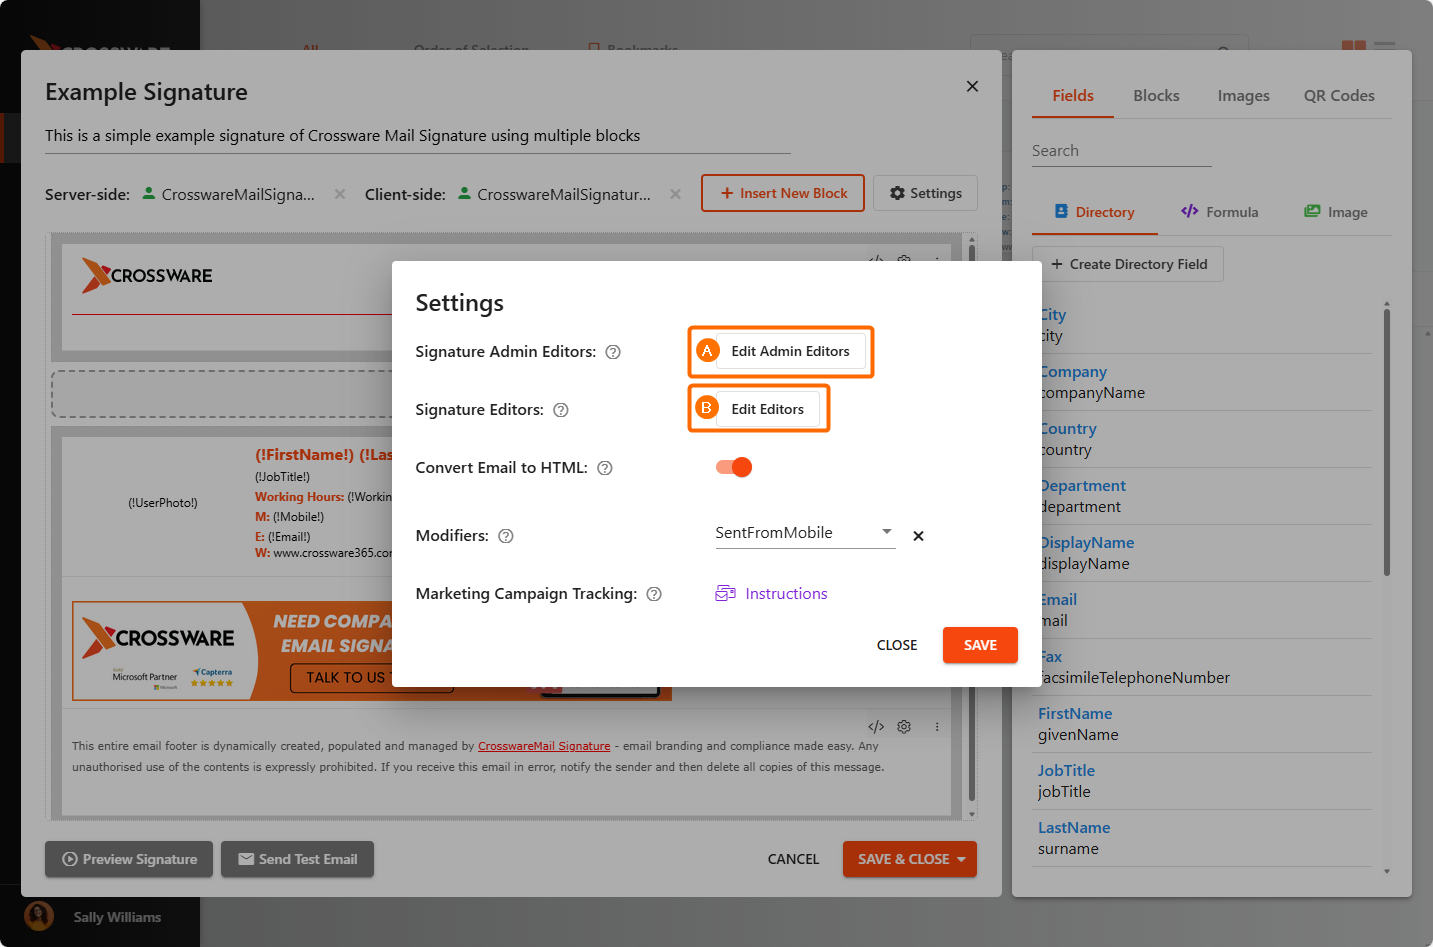This screenshot has width=1433, height=947.
Task: Open SAVE & CLOSE dropdown arrow
Action: pyautogui.click(x=962, y=859)
